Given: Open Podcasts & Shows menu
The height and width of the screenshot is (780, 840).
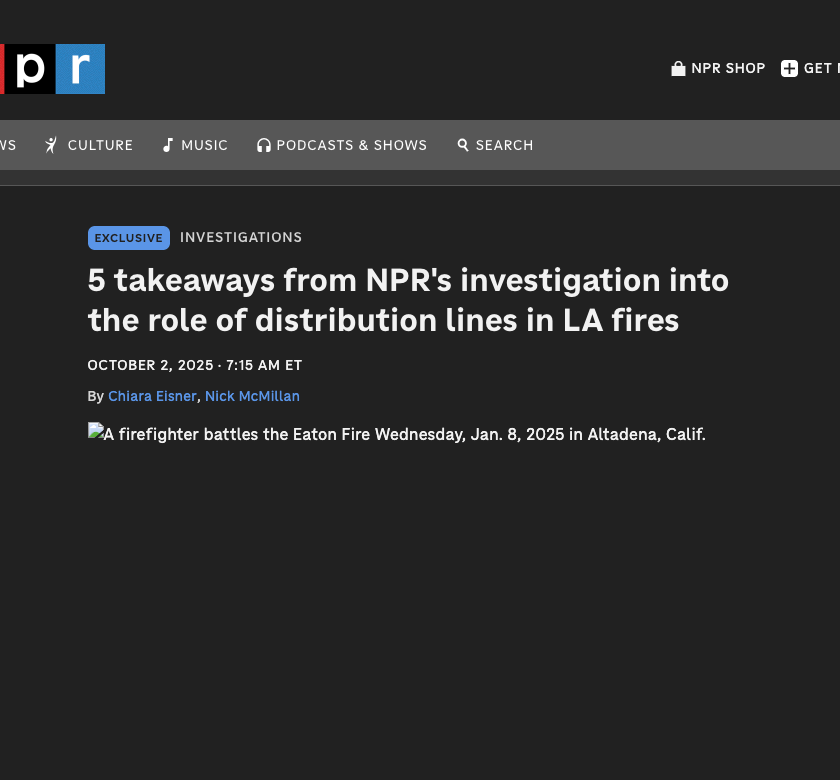Looking at the screenshot, I should pyautogui.click(x=351, y=145).
